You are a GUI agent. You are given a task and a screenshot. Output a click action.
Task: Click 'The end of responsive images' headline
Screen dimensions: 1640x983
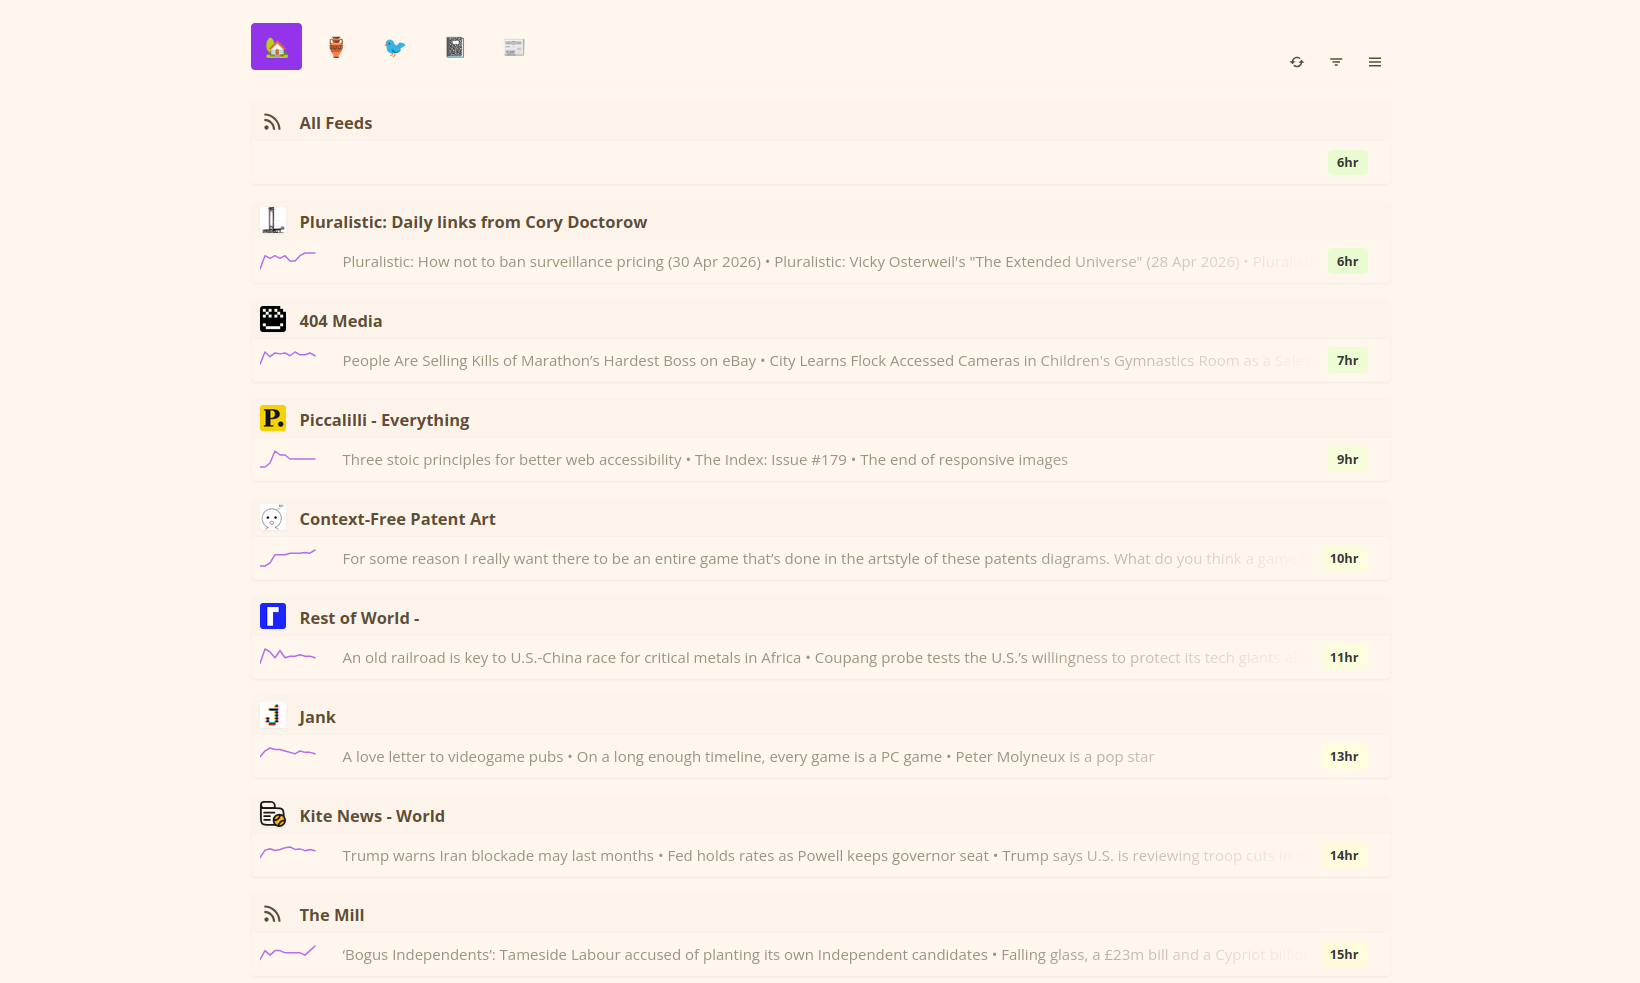click(x=964, y=460)
